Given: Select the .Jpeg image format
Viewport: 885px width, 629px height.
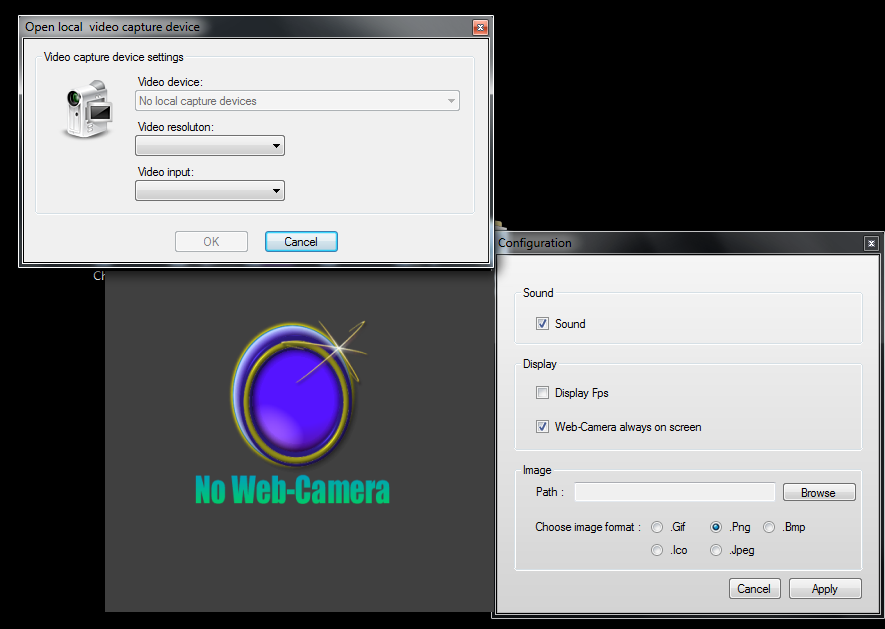Looking at the screenshot, I should click(716, 550).
